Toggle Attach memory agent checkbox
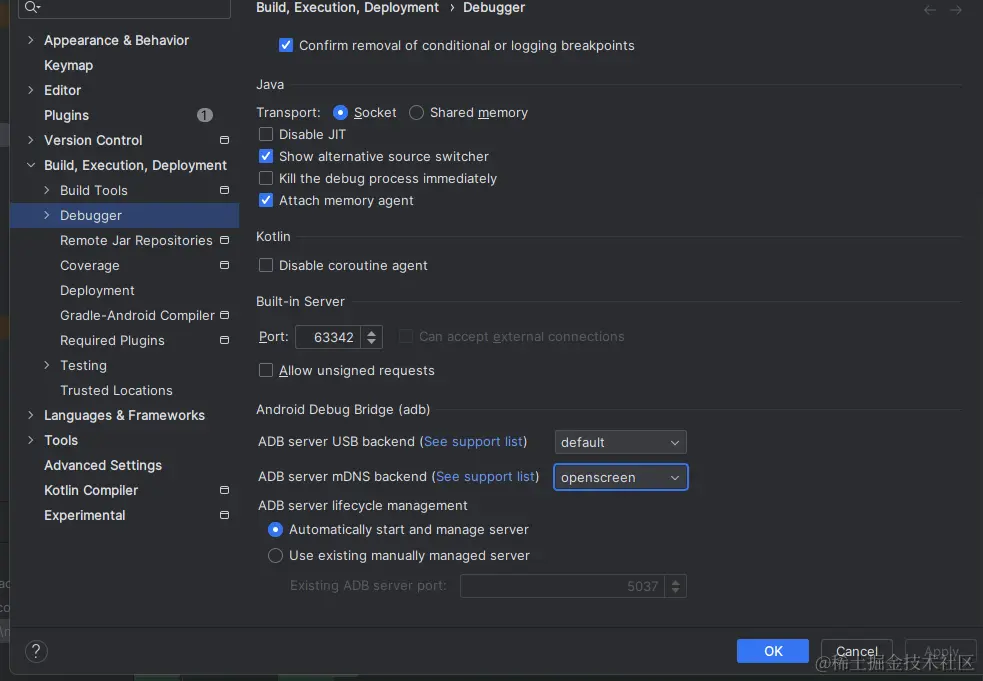The height and width of the screenshot is (681, 983). [x=266, y=200]
